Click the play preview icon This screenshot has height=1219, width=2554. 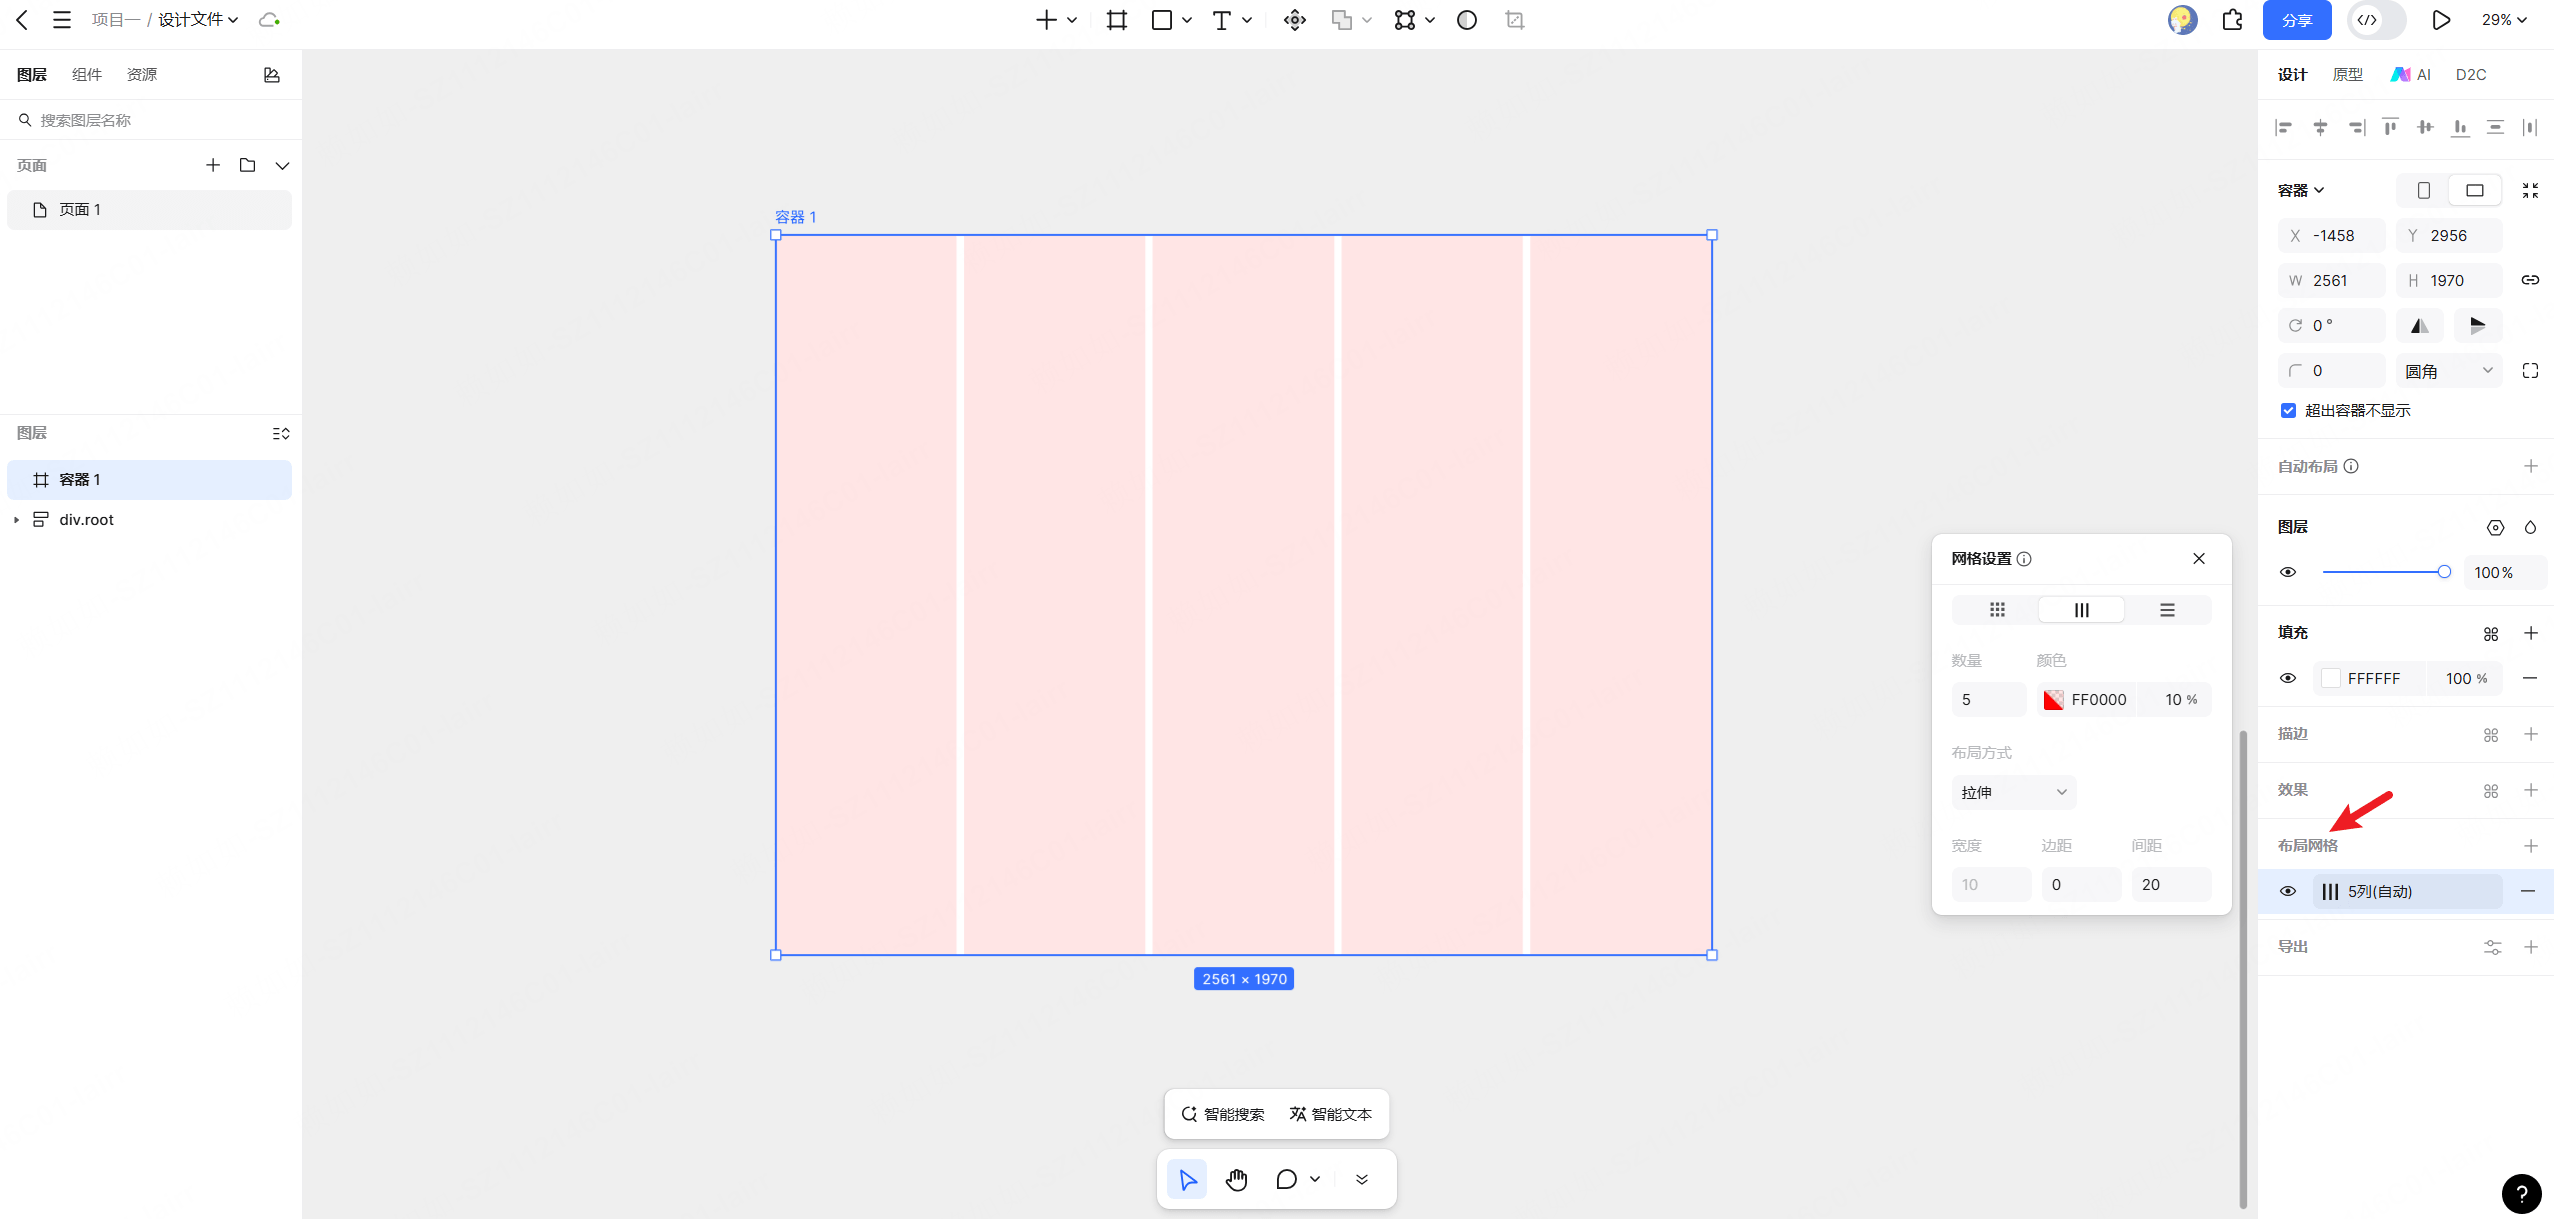click(2440, 20)
